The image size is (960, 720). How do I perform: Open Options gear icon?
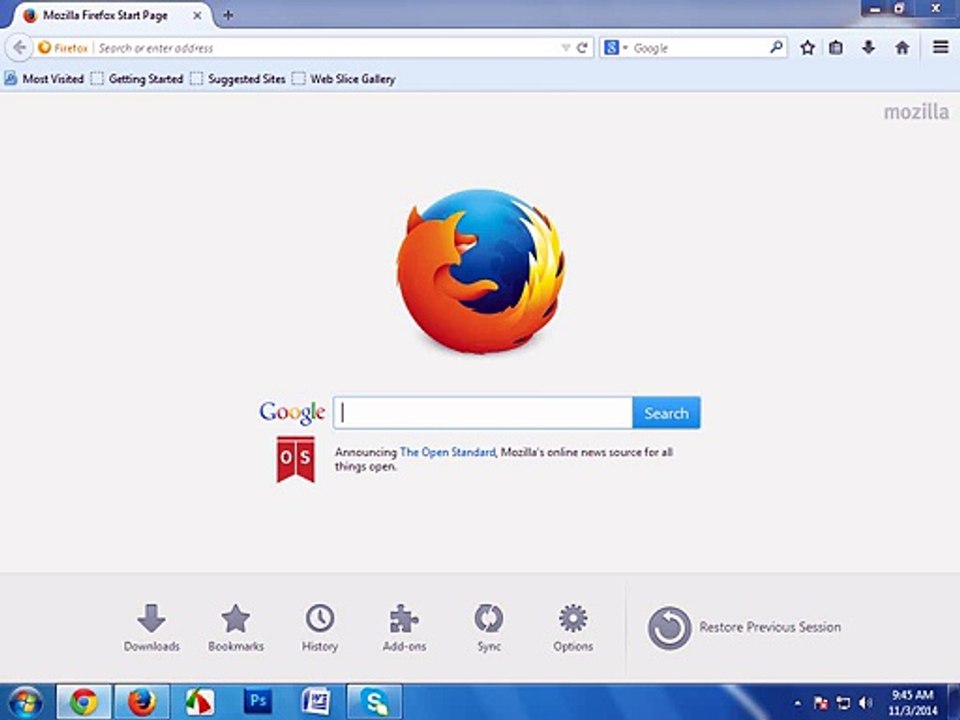pos(573,628)
